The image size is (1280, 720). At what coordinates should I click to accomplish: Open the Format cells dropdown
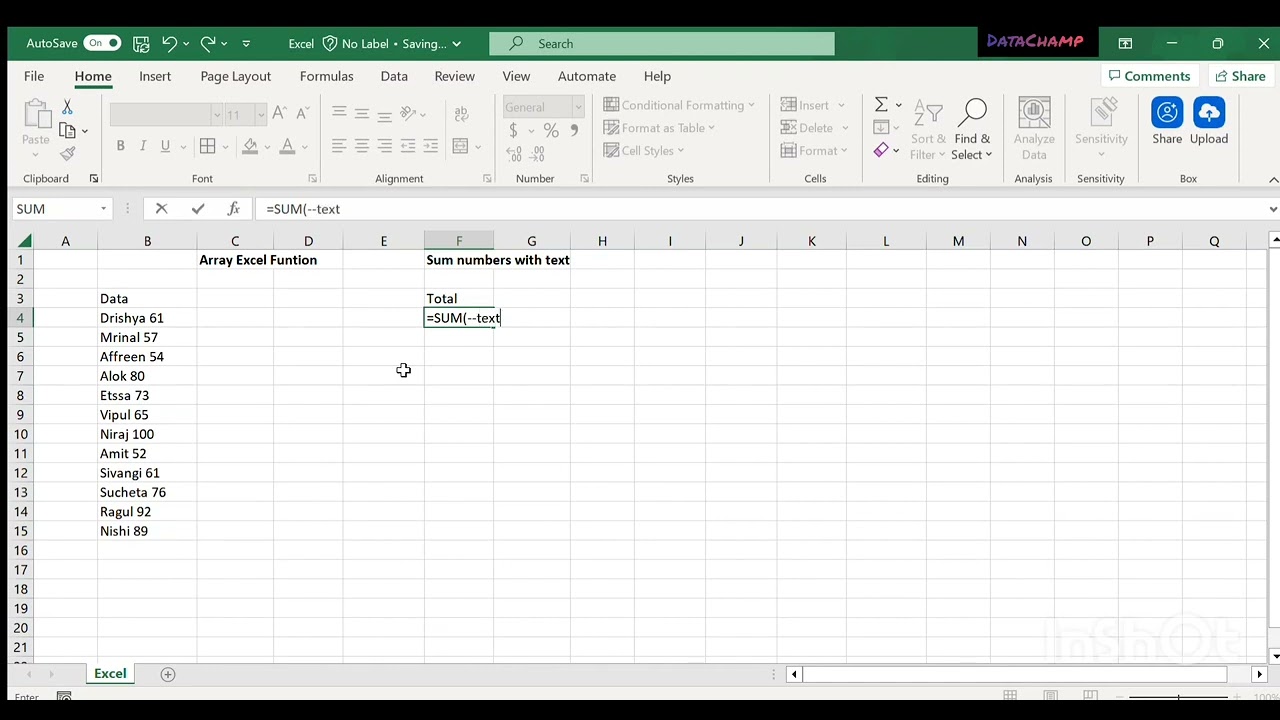(814, 151)
